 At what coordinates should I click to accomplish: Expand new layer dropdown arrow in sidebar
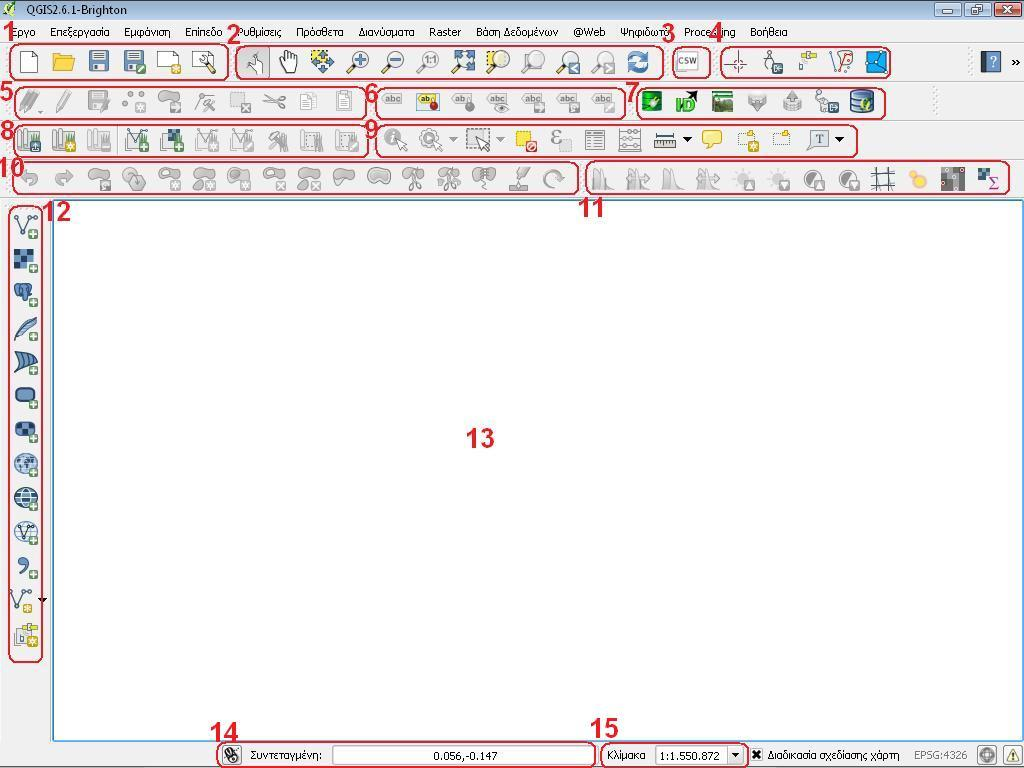(42, 600)
